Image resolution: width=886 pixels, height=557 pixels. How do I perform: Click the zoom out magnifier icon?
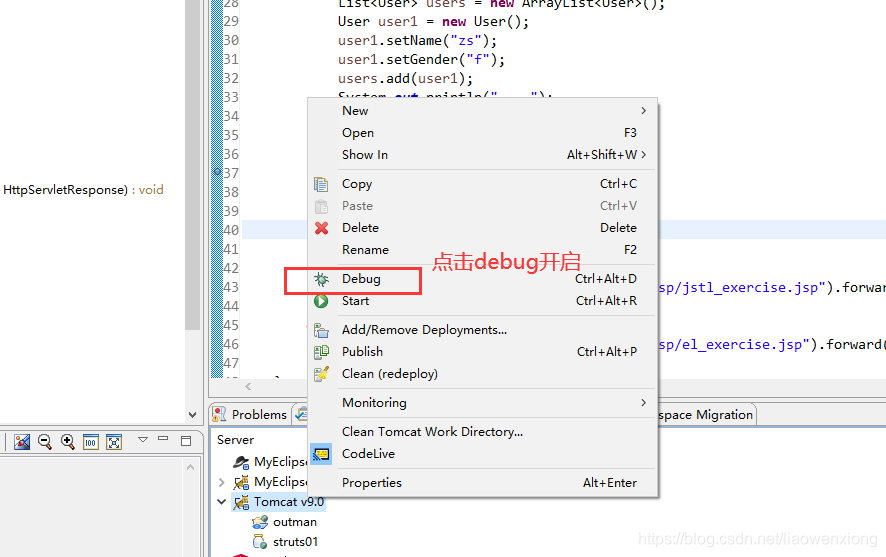45,442
